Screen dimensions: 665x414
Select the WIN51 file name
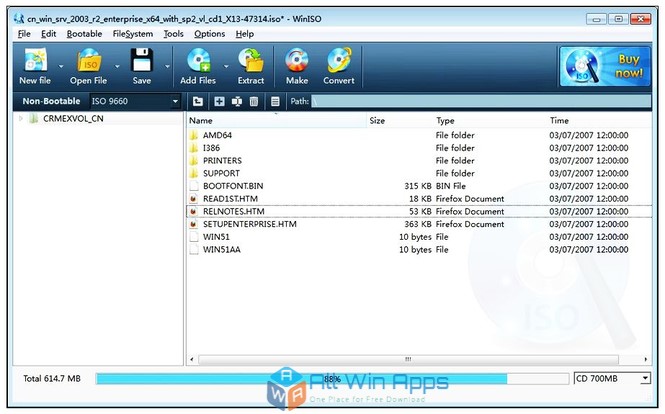(216, 237)
